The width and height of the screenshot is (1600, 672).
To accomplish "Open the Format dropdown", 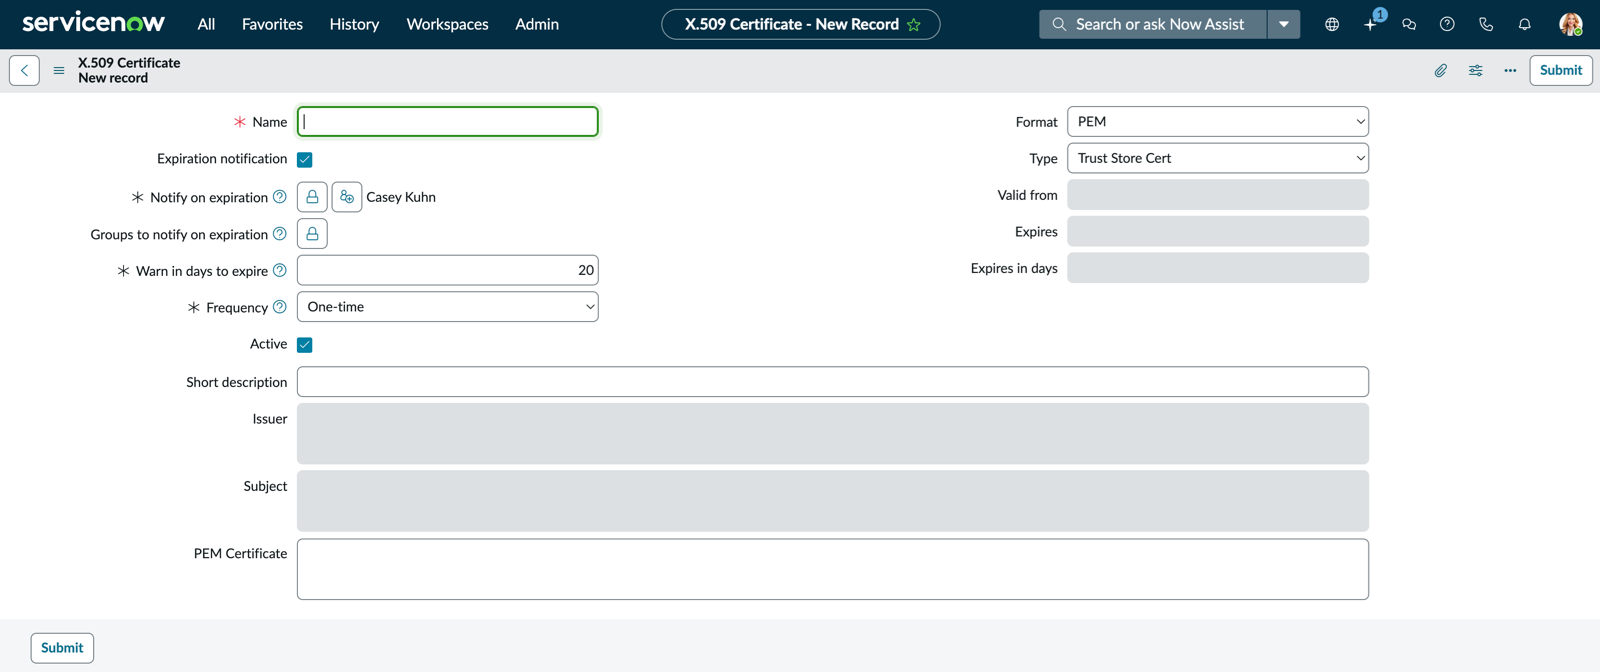I will pos(1218,122).
